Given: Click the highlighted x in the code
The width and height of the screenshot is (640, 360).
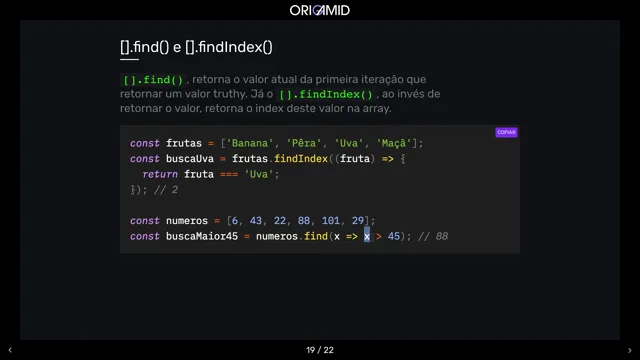Looking at the screenshot, I should 367,236.
